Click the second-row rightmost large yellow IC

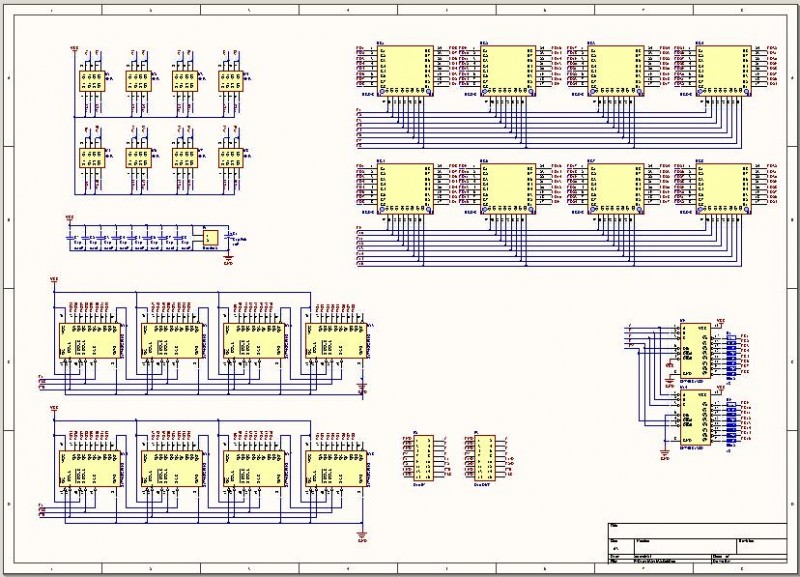point(724,188)
